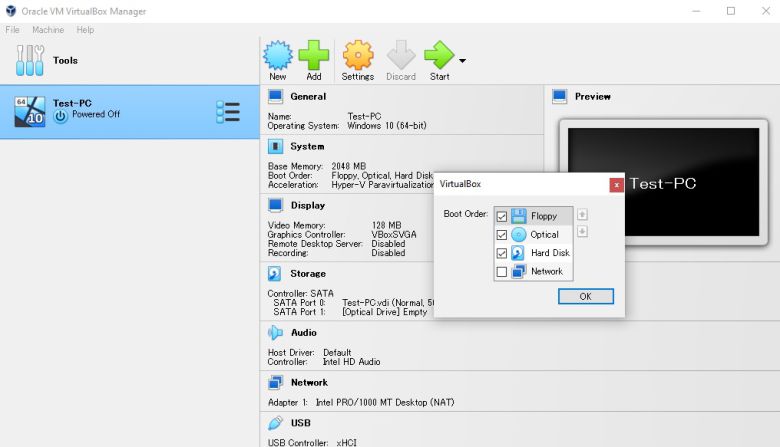Click the green Start arrow icon
This screenshot has height=447, width=780.
tap(438, 58)
